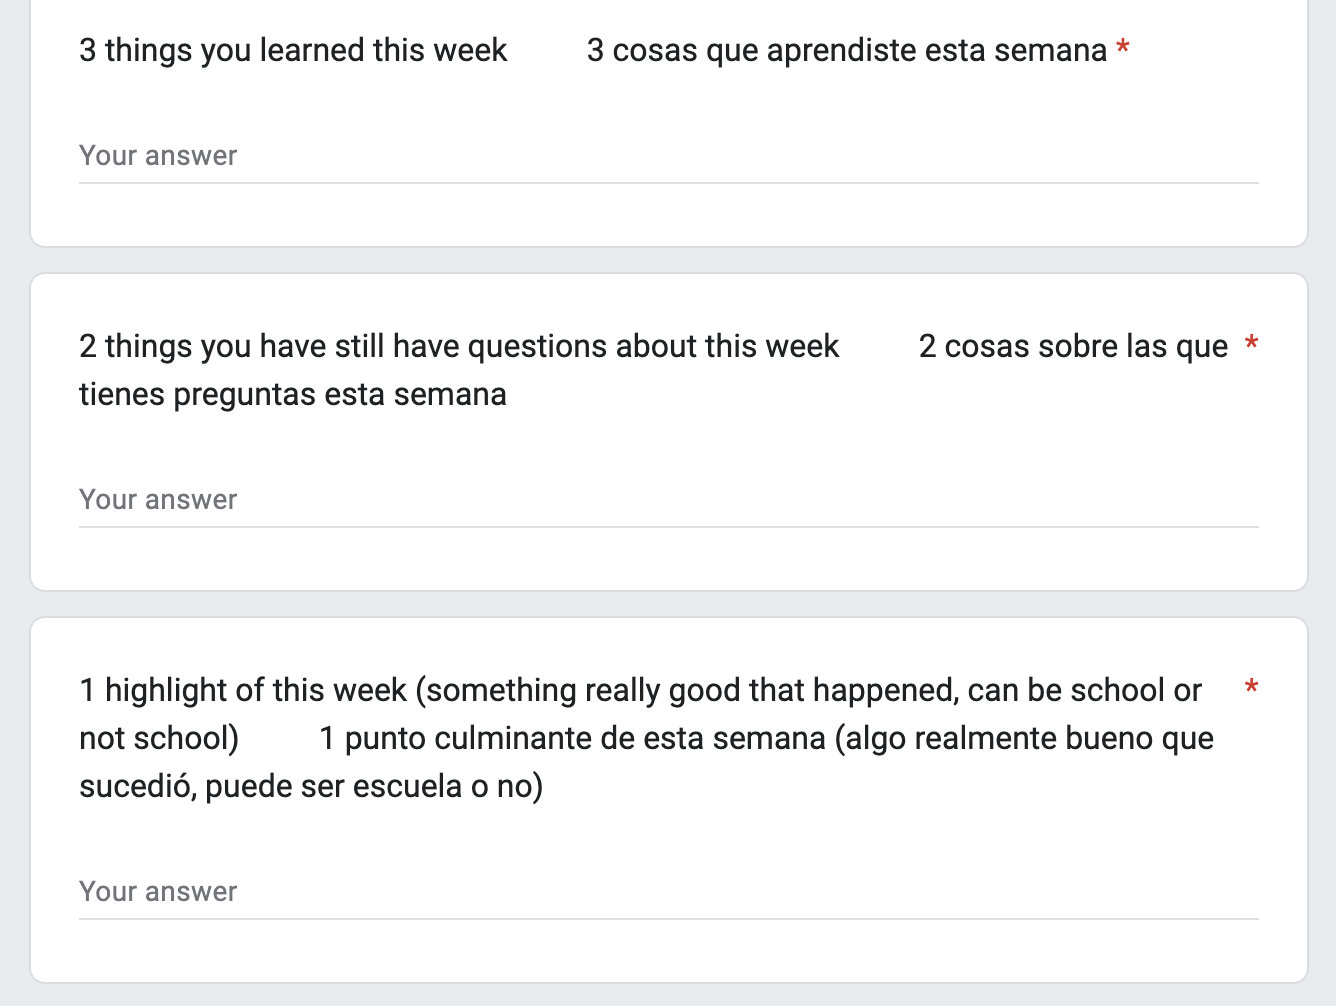Click the 'not school)' text
Screen dimensions: 1336x1006
(159, 738)
